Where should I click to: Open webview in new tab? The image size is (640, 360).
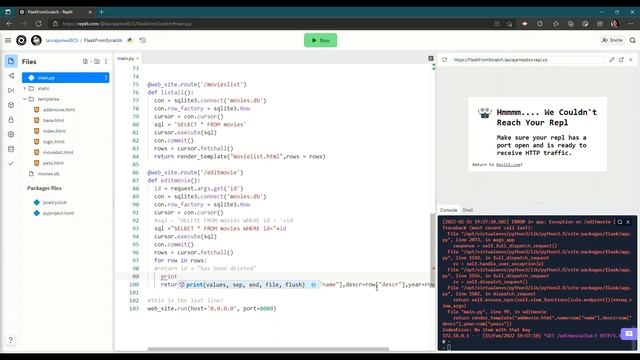(x=621, y=60)
